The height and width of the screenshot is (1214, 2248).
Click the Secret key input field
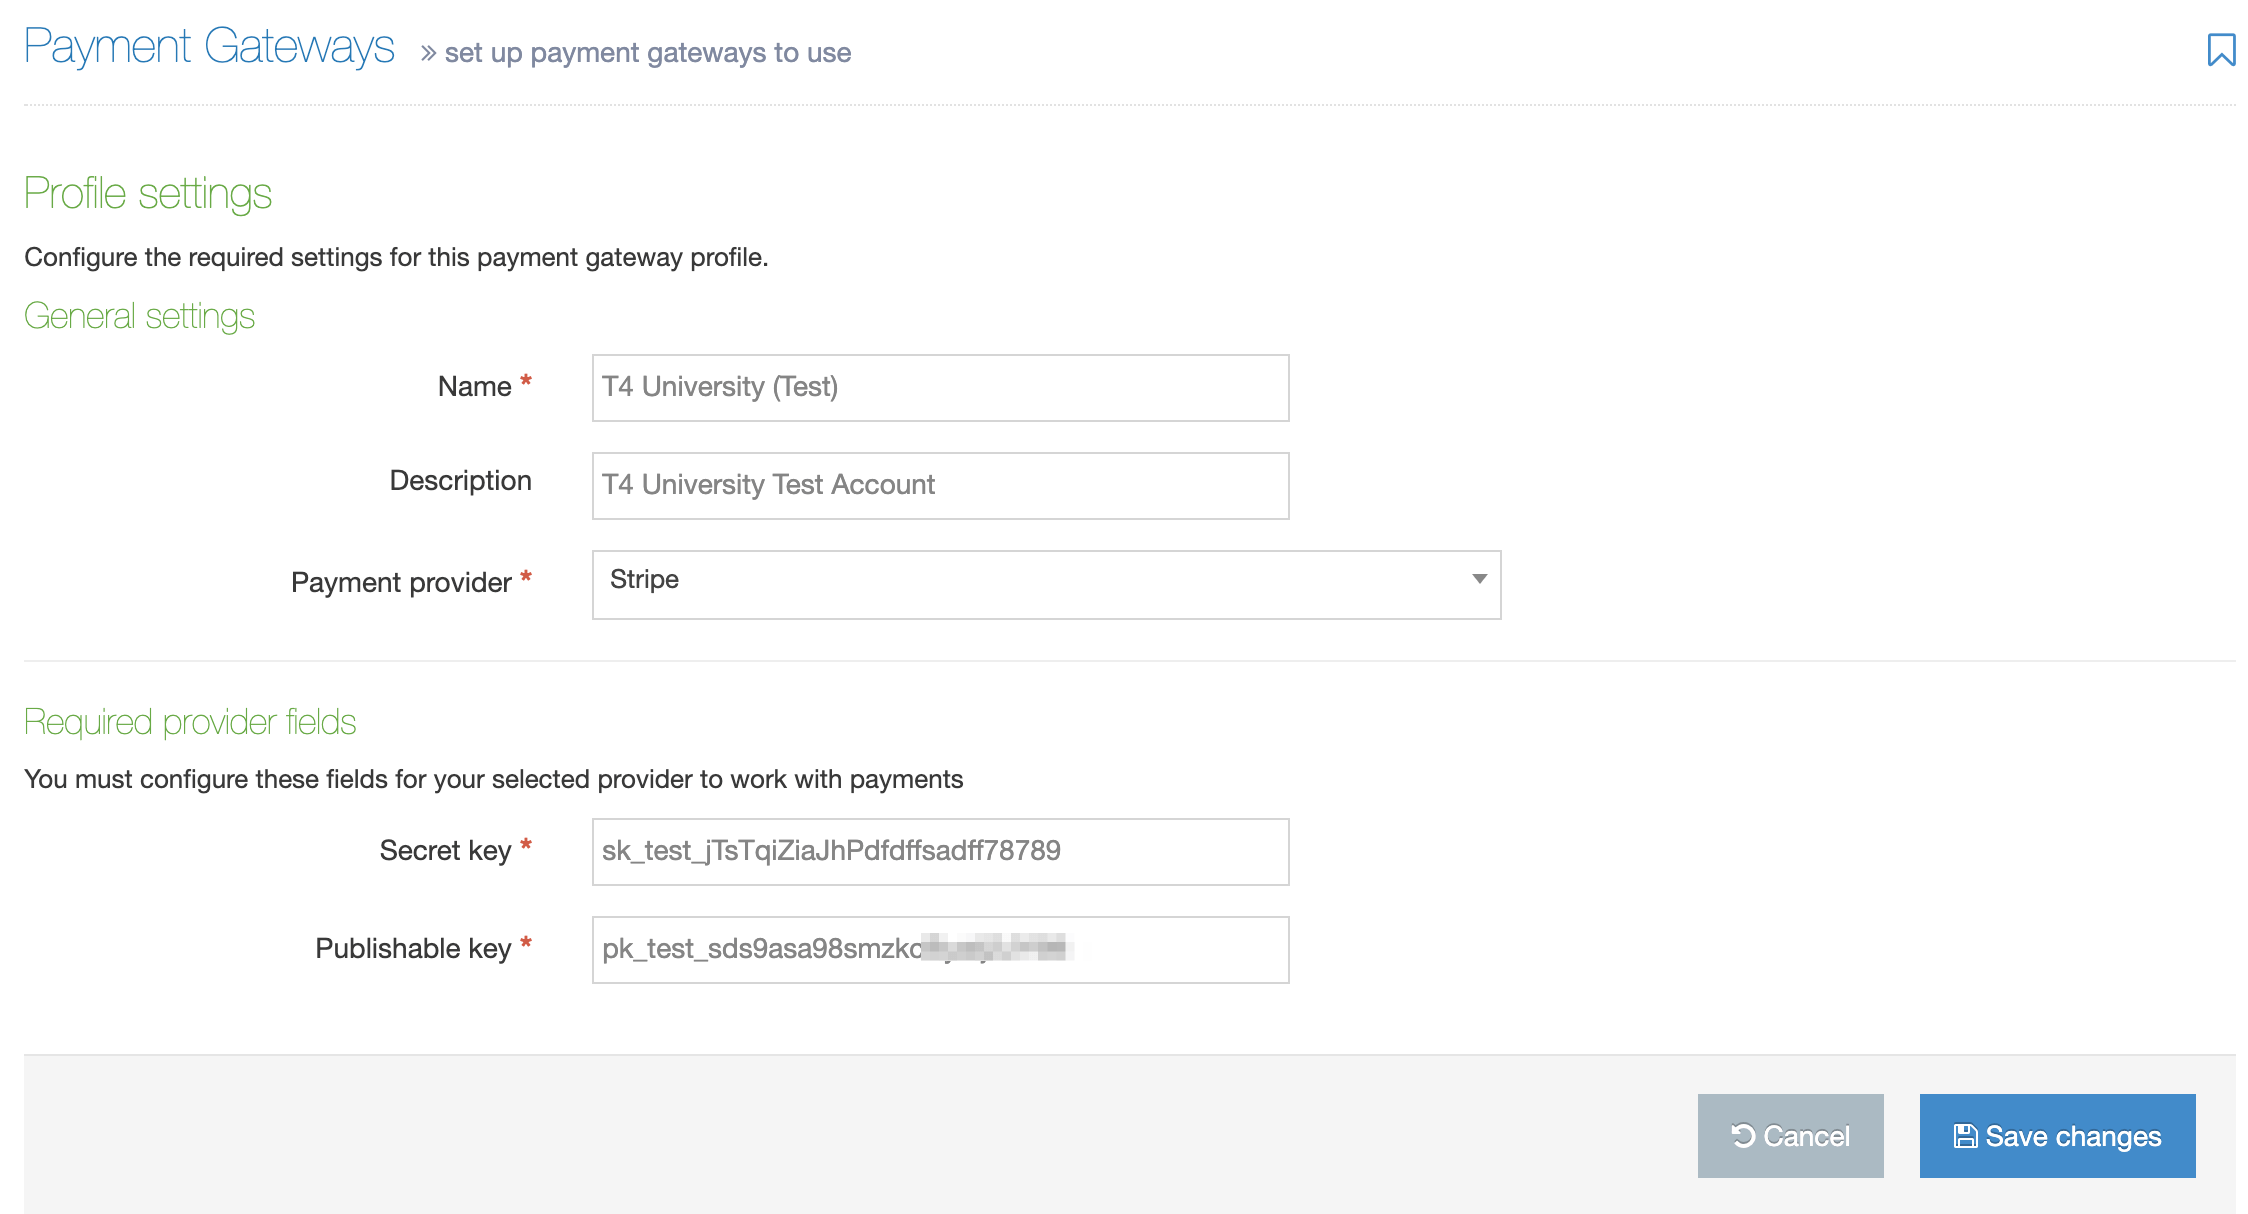pyautogui.click(x=940, y=852)
